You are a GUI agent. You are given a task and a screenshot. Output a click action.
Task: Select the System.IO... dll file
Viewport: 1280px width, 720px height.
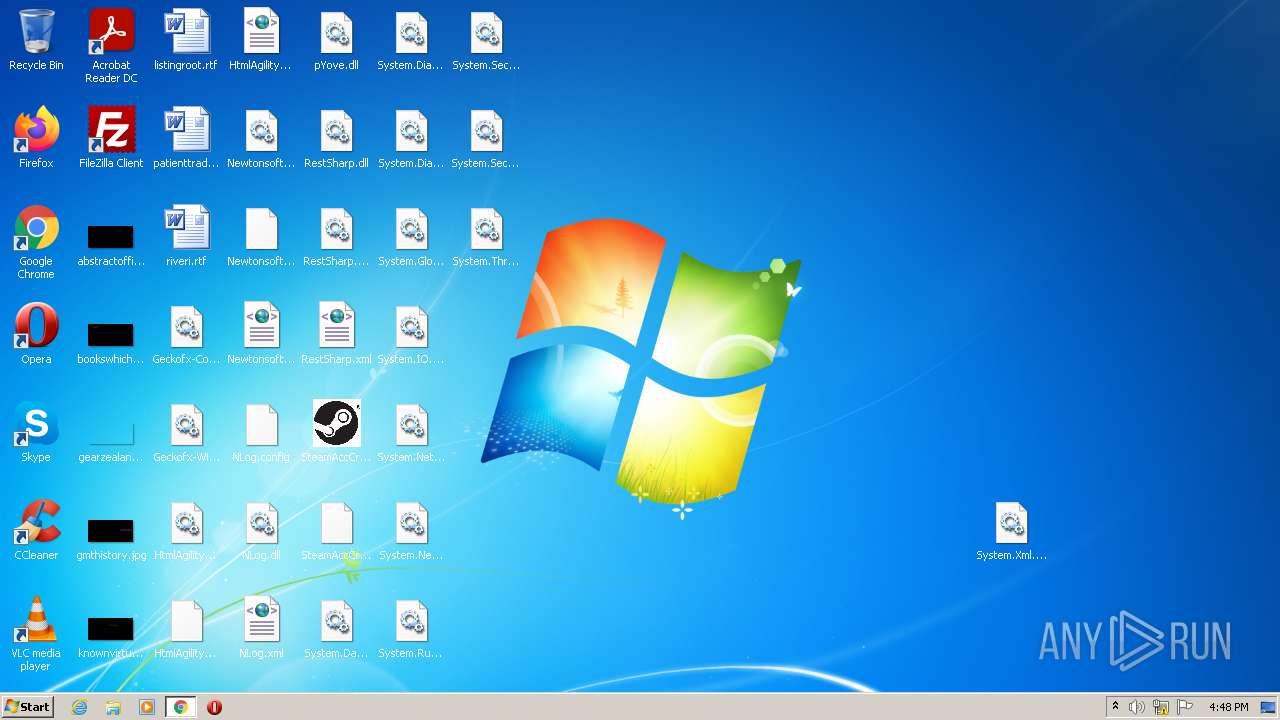411,334
